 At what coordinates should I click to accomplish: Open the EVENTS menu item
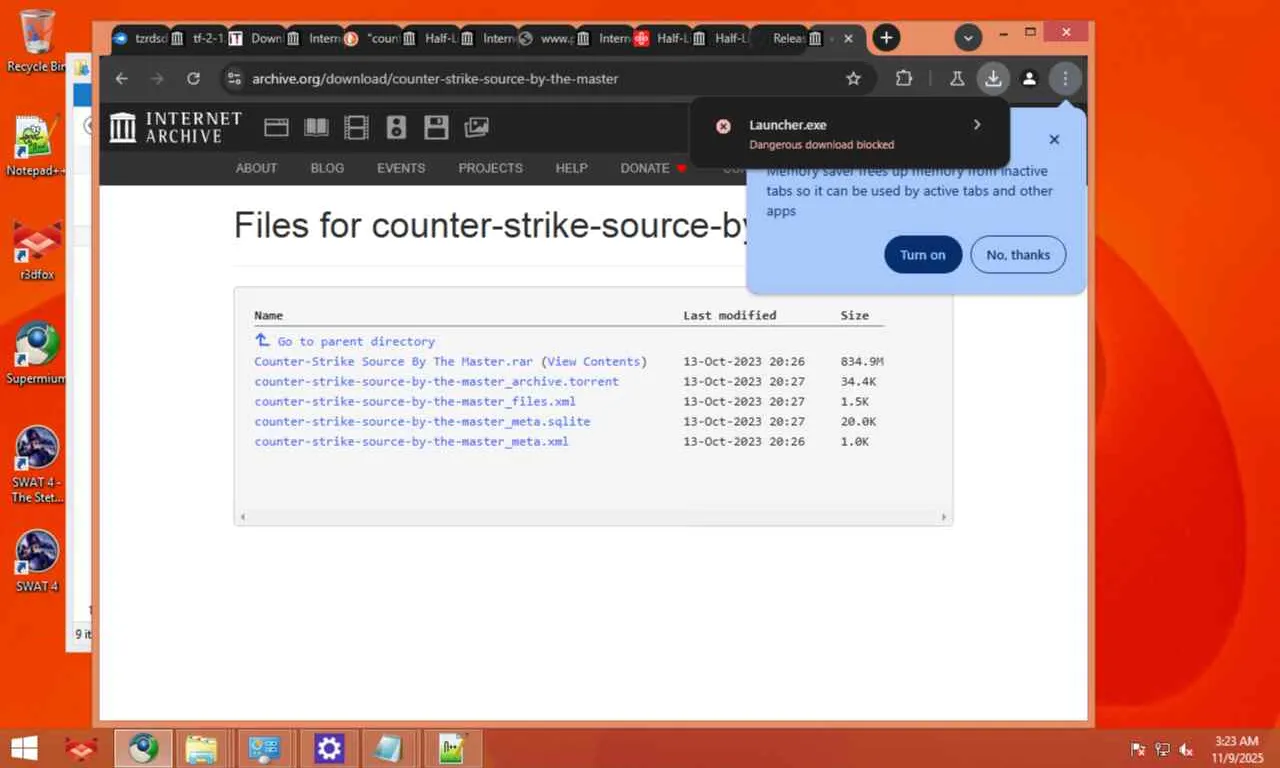[401, 168]
